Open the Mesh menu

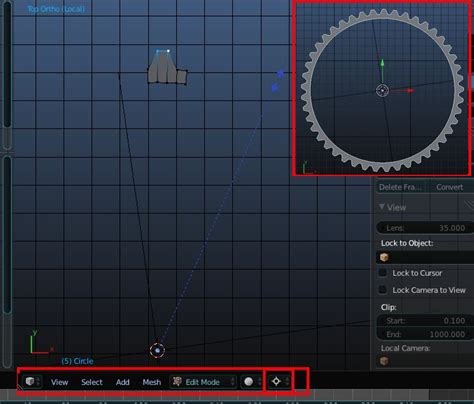pyautogui.click(x=152, y=382)
